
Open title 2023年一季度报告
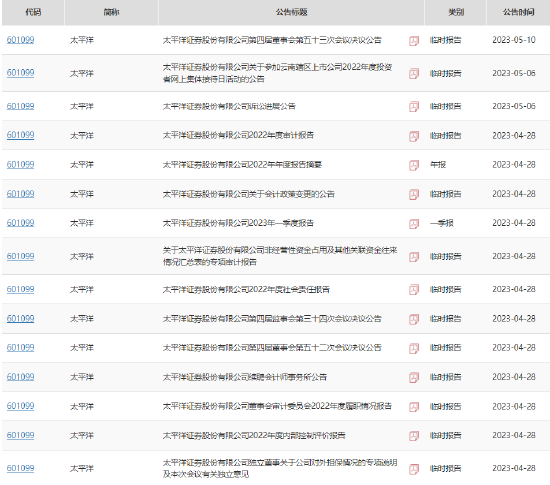238,223
